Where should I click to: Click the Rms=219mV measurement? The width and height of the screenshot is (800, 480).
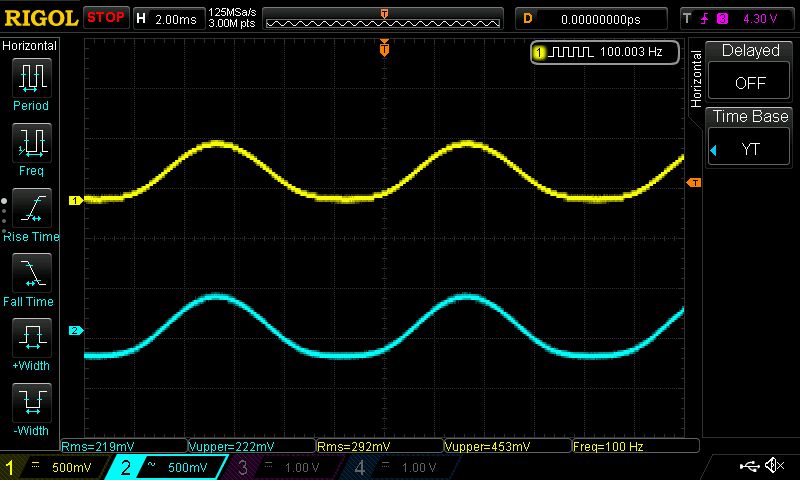tap(98, 446)
